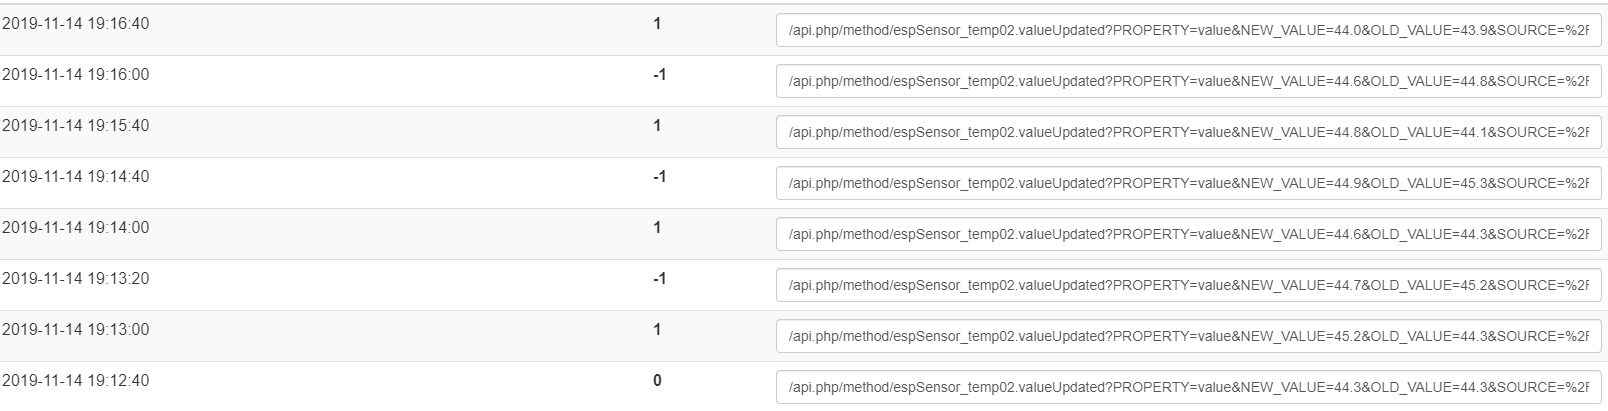Select the timestamp 2019-11-14 19:13:20
Screen dimensions: 1608x411
[x=76, y=278]
